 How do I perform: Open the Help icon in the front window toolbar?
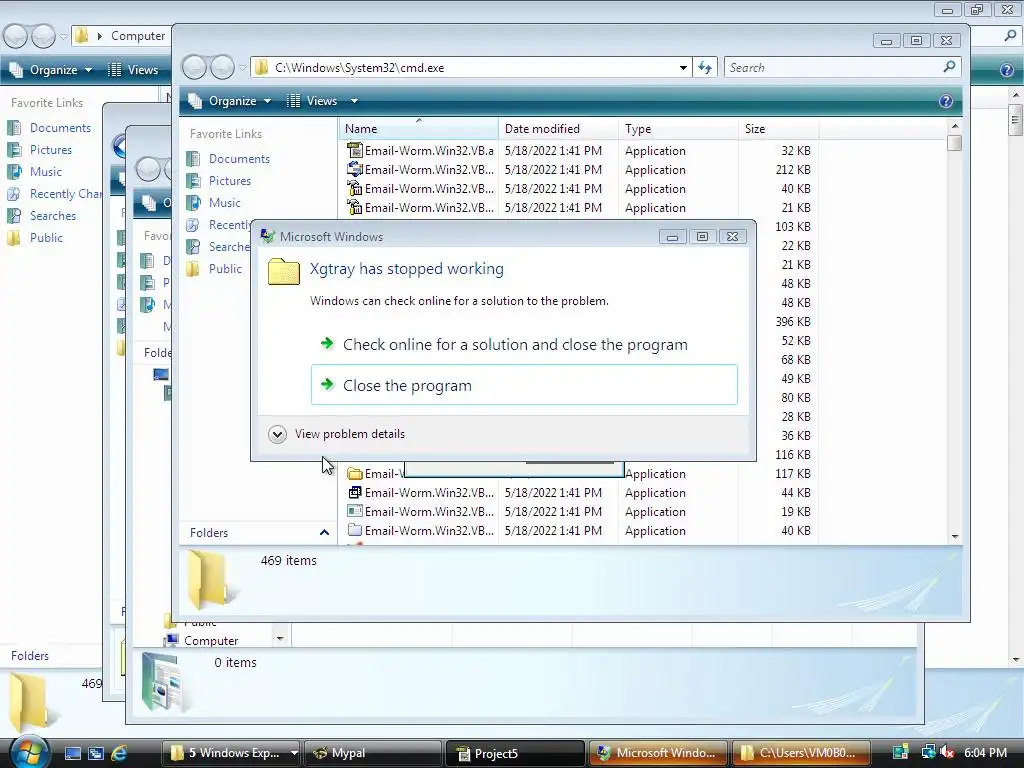coord(946,101)
